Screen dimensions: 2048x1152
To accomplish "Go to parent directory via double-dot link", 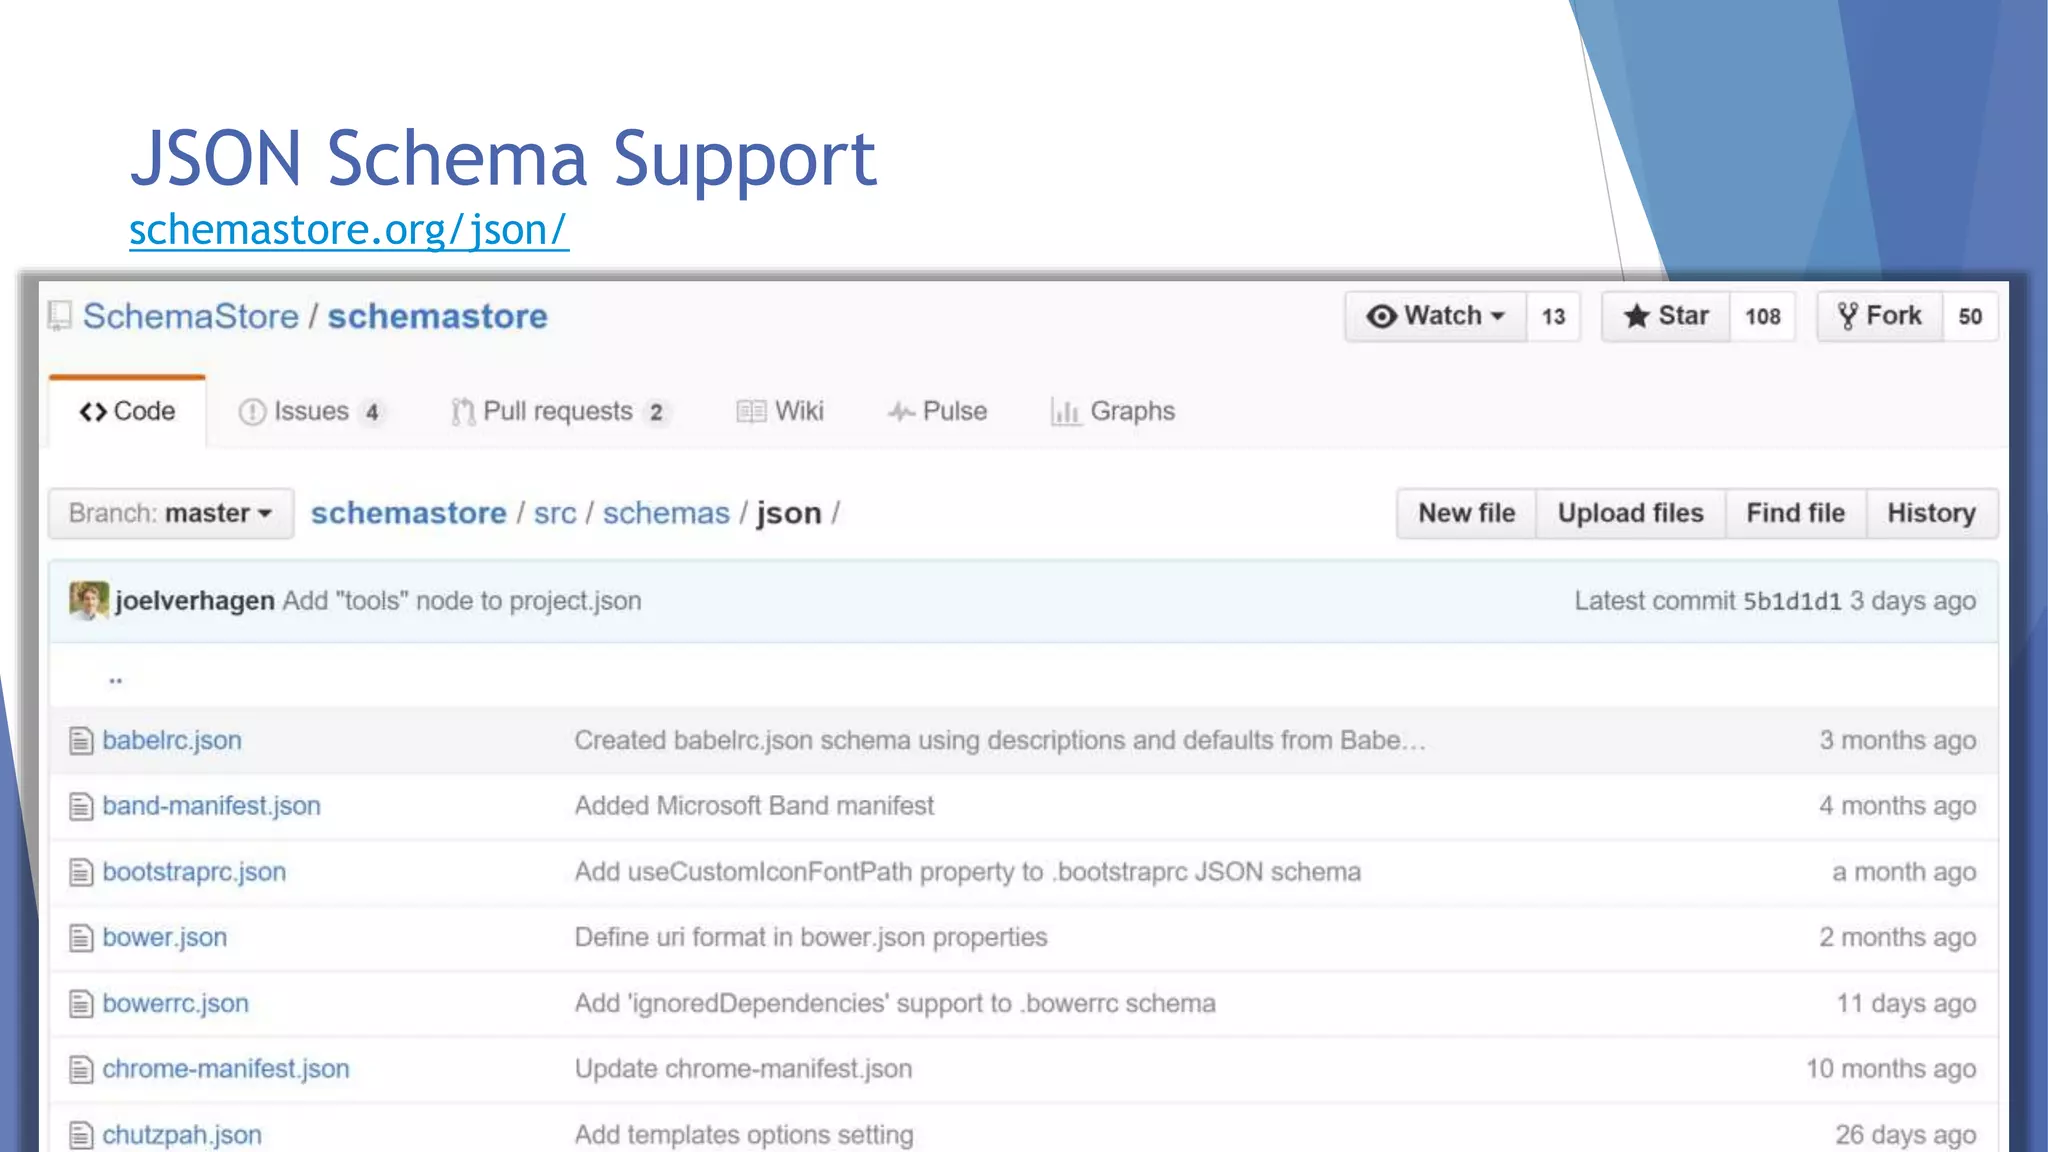I will pyautogui.click(x=116, y=679).
